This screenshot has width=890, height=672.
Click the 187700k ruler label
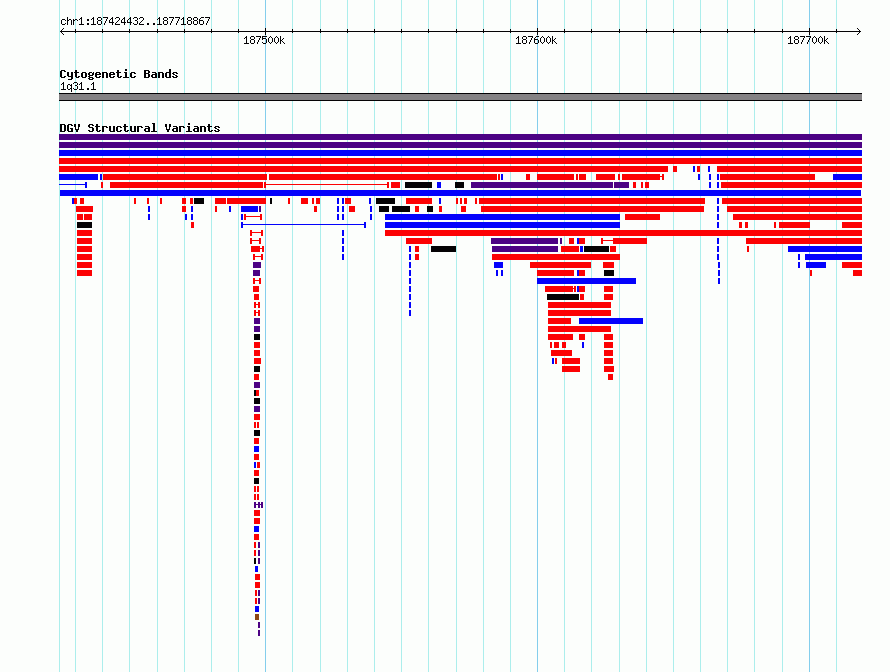pyautogui.click(x=808, y=40)
